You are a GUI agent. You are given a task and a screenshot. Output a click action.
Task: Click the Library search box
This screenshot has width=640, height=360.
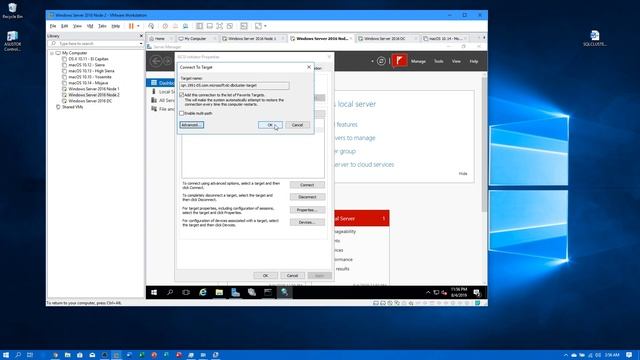(x=96, y=43)
